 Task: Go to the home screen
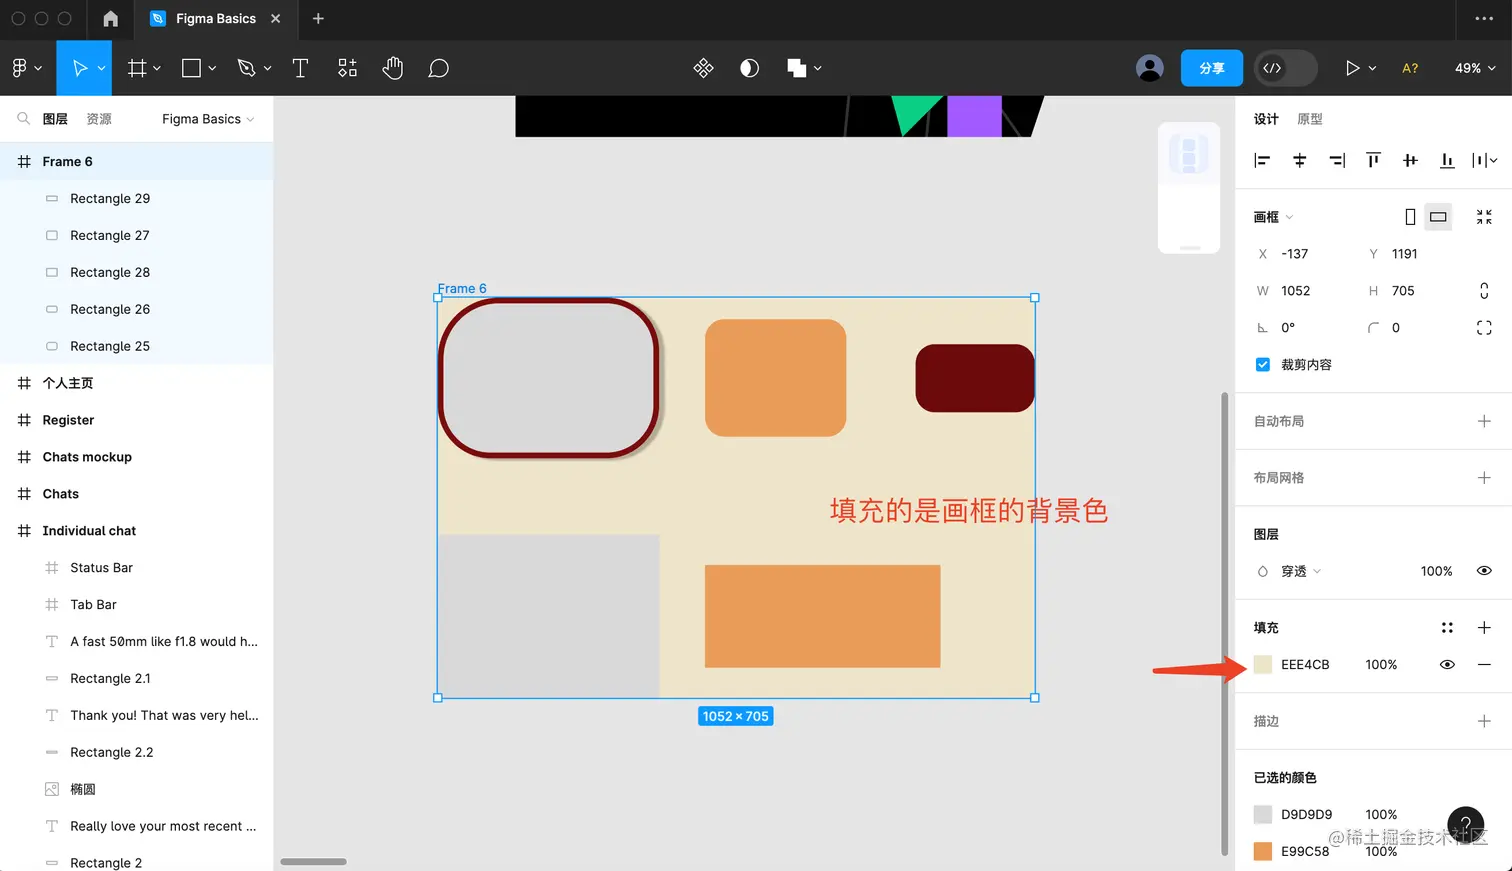tap(111, 19)
